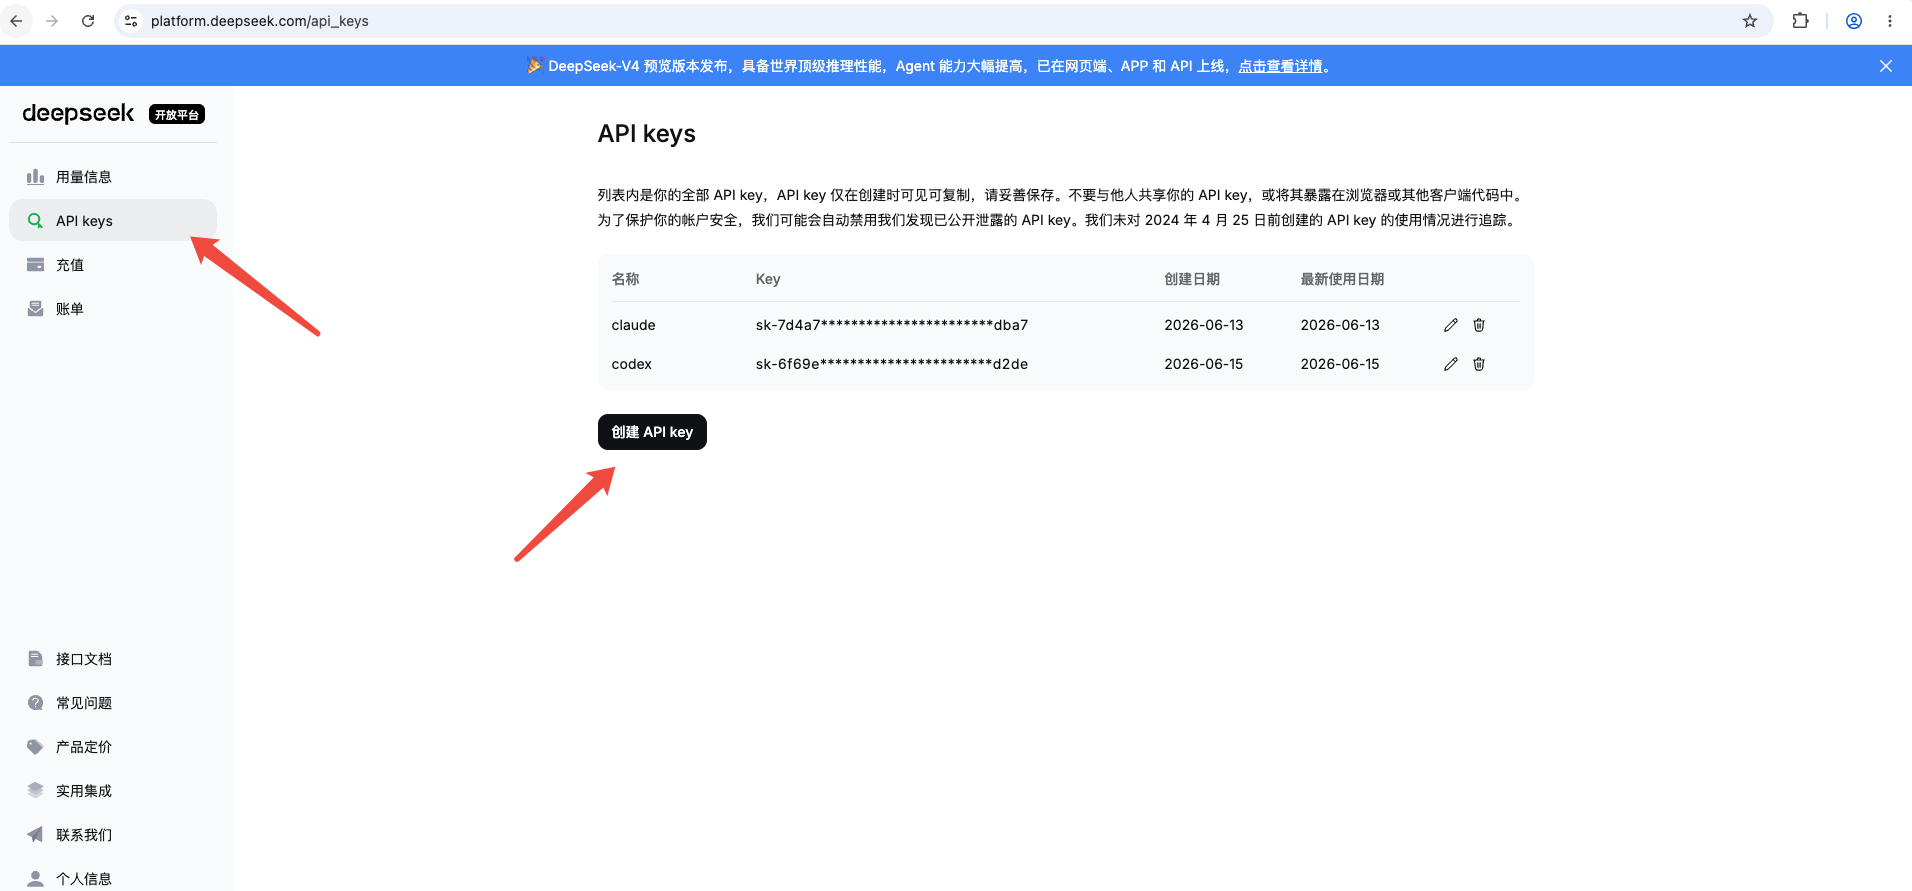Edit the codex key name
The image size is (1912, 891).
coord(1451,364)
